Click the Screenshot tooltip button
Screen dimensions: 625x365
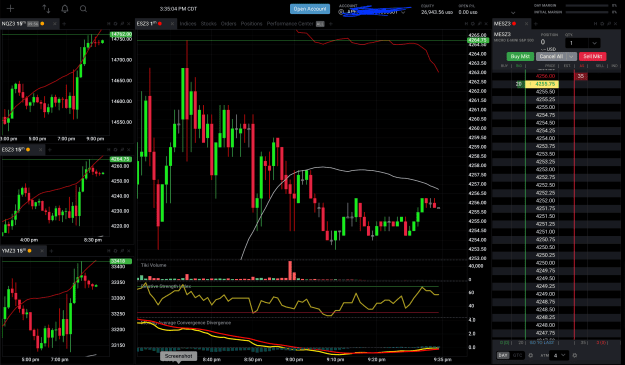[x=179, y=356]
